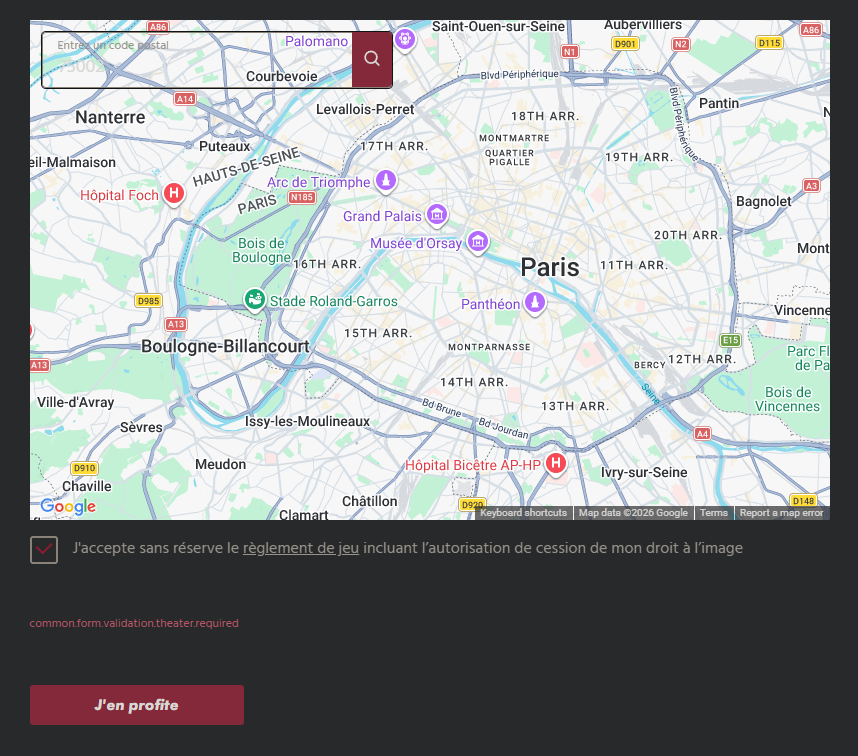Click the 20TH ARR. label
The width and height of the screenshot is (858, 756).
coord(688,235)
